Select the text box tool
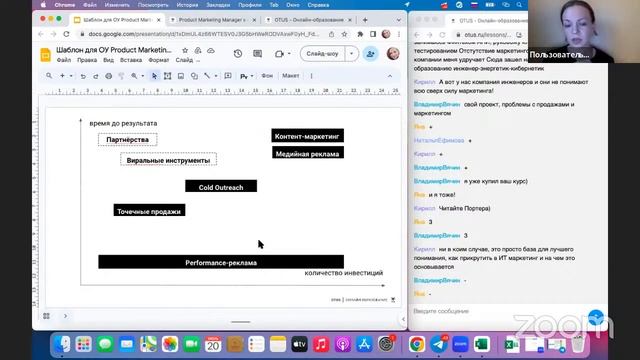 [167, 76]
